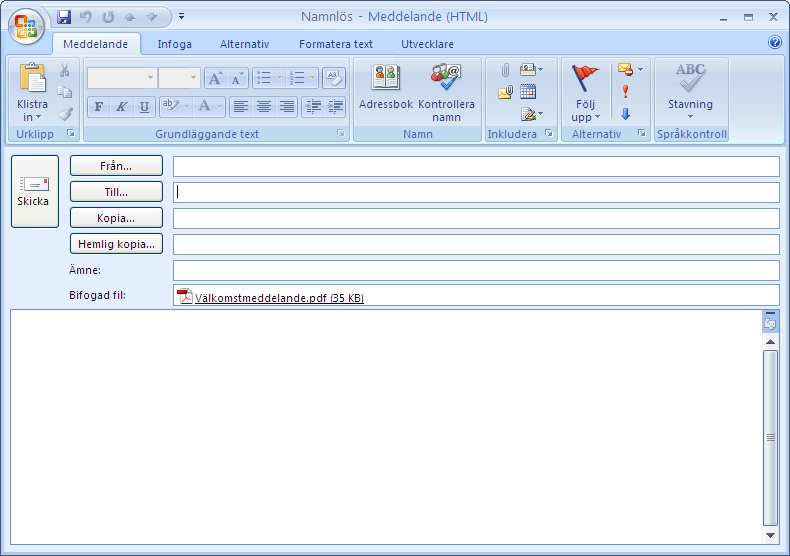Open the font name combo box
Image resolution: width=790 pixels, height=556 pixels.
point(121,78)
